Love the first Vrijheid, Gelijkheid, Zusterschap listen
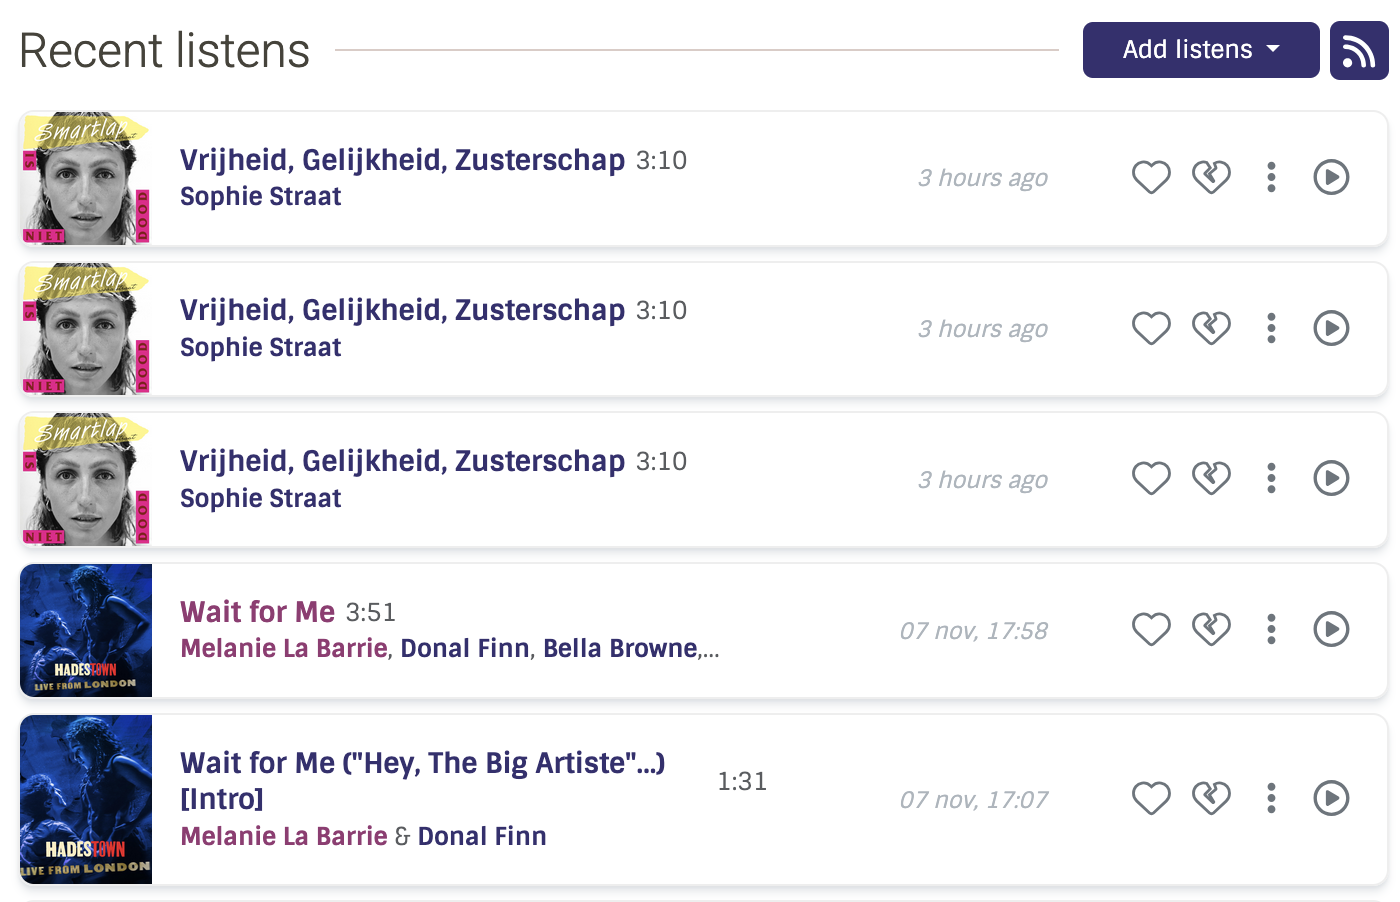The height and width of the screenshot is (902, 1400). (x=1151, y=178)
